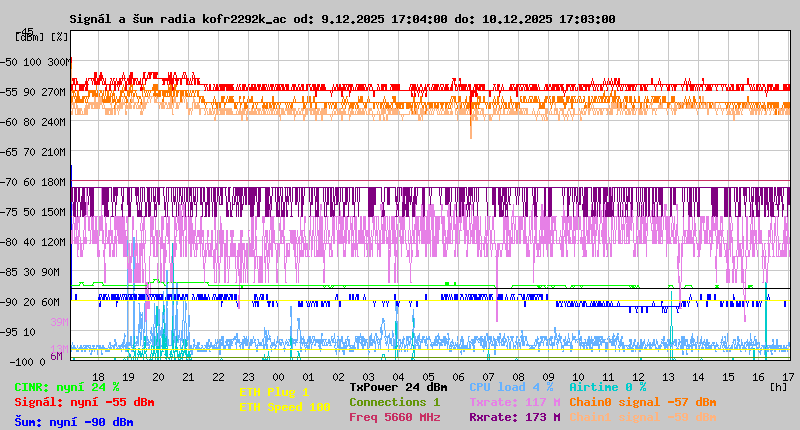Click the Šum -90 dBm legend entry
This screenshot has width=800, height=430.
coord(74,422)
